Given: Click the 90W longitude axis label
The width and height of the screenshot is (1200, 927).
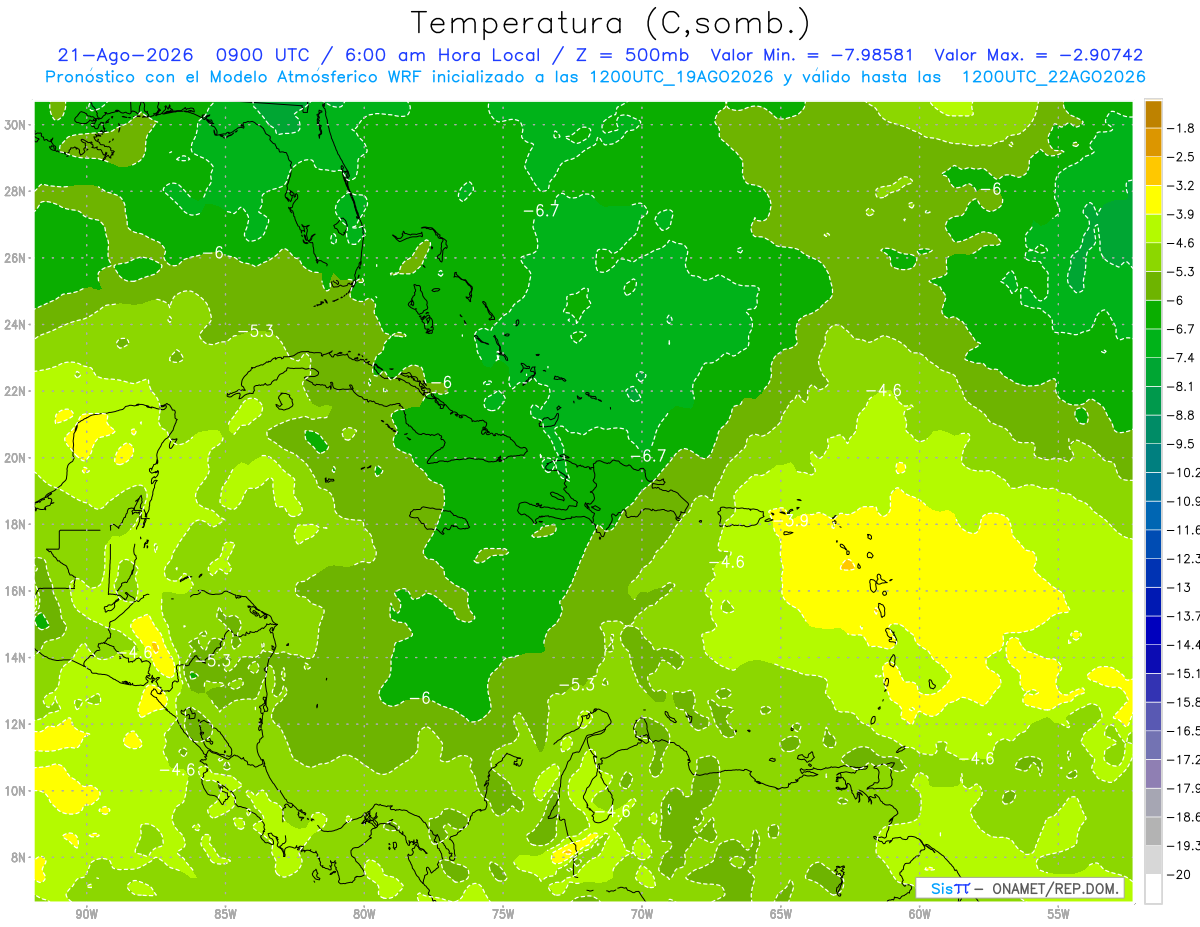Looking at the screenshot, I should (x=86, y=914).
